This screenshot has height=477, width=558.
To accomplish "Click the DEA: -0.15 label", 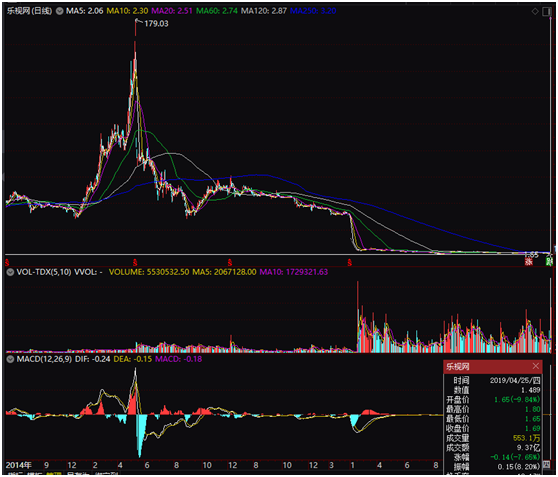I will (x=133, y=359).
